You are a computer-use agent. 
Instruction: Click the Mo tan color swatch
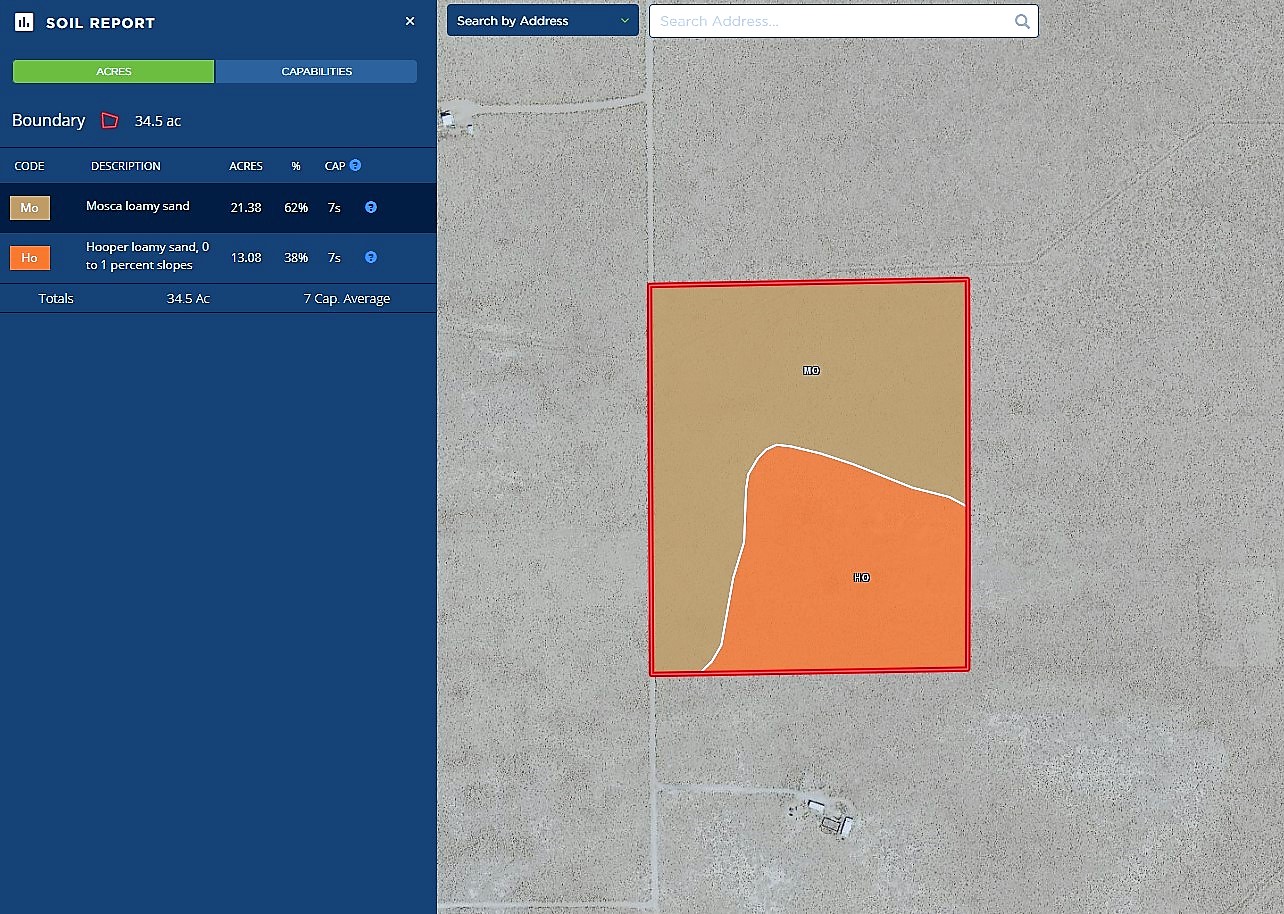tap(30, 208)
